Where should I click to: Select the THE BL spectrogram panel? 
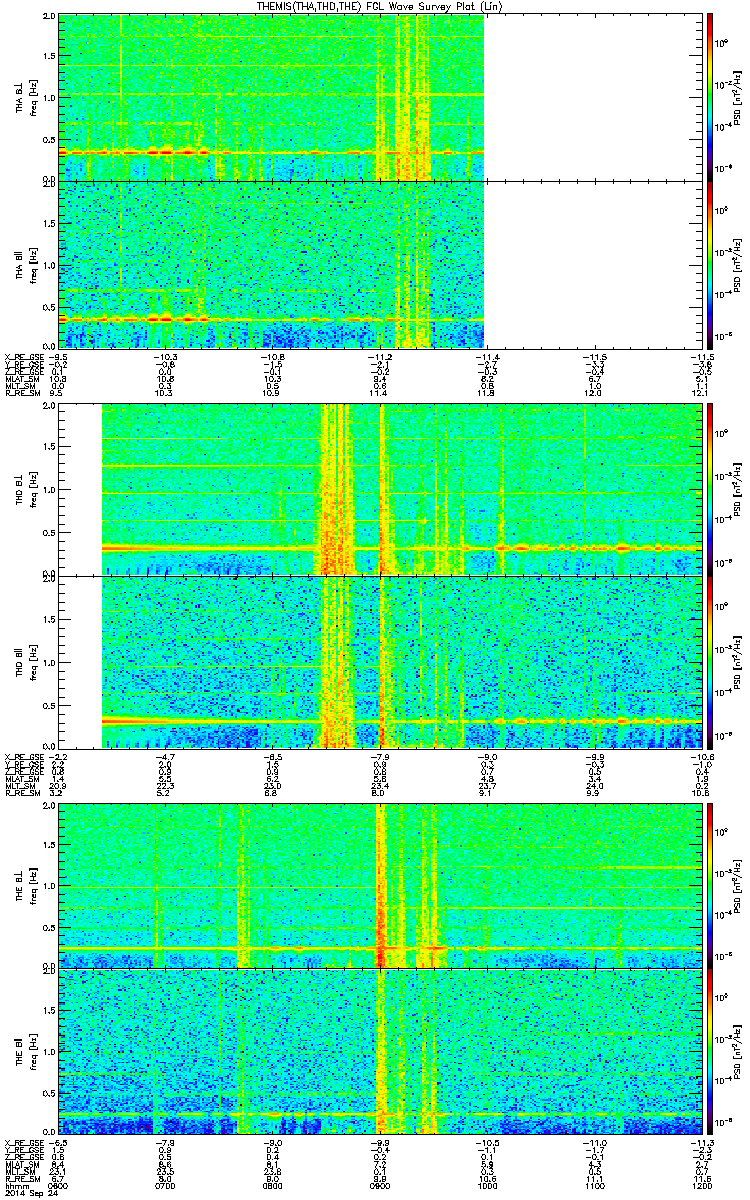pyautogui.click(x=378, y=886)
